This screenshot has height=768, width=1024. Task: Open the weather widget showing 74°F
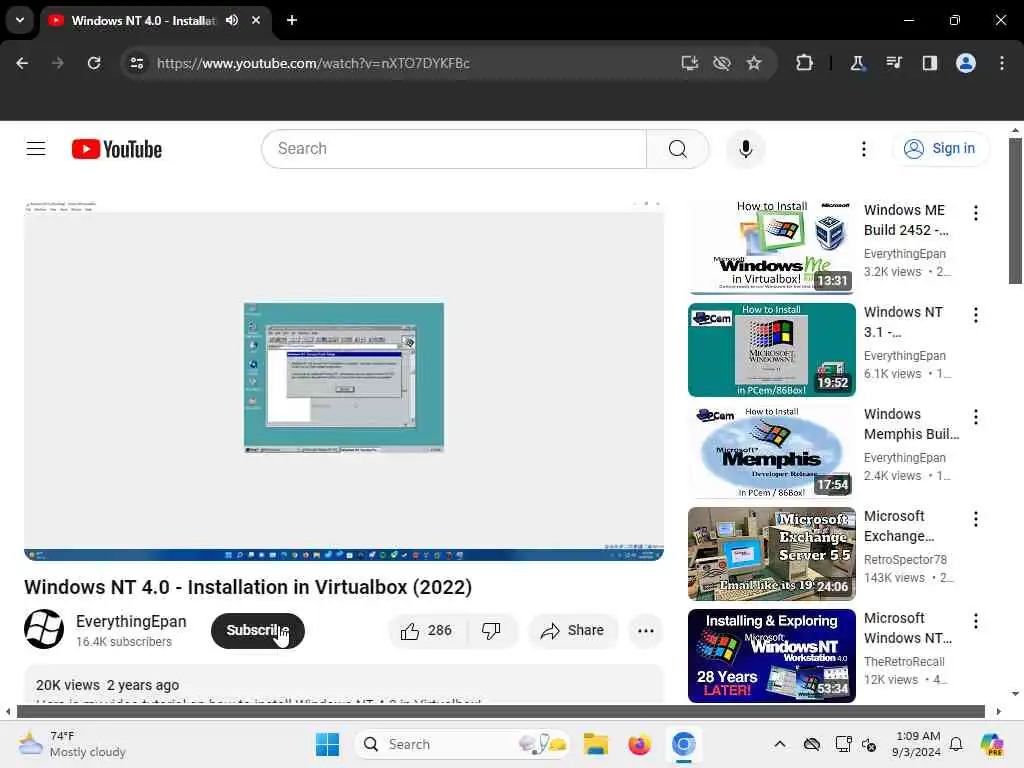coord(72,744)
